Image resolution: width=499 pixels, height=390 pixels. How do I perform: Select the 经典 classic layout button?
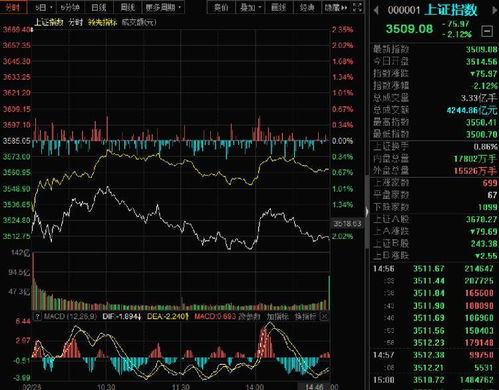307,7
